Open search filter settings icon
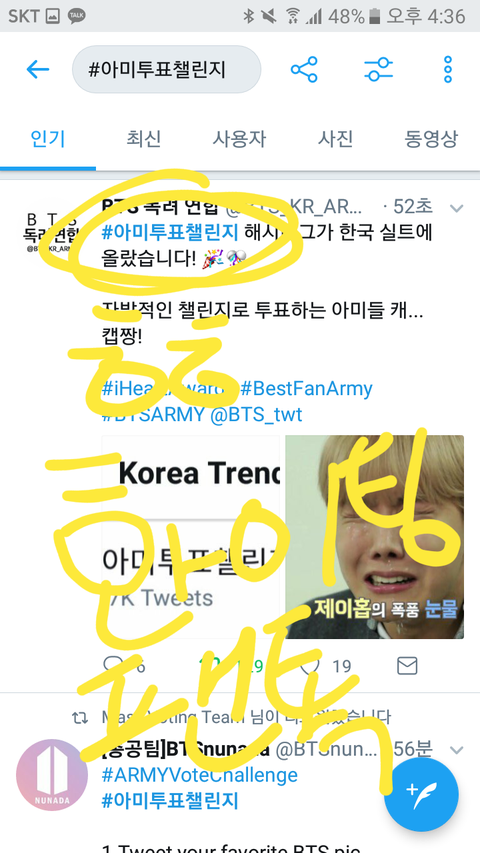The image size is (480, 853). (x=378, y=70)
